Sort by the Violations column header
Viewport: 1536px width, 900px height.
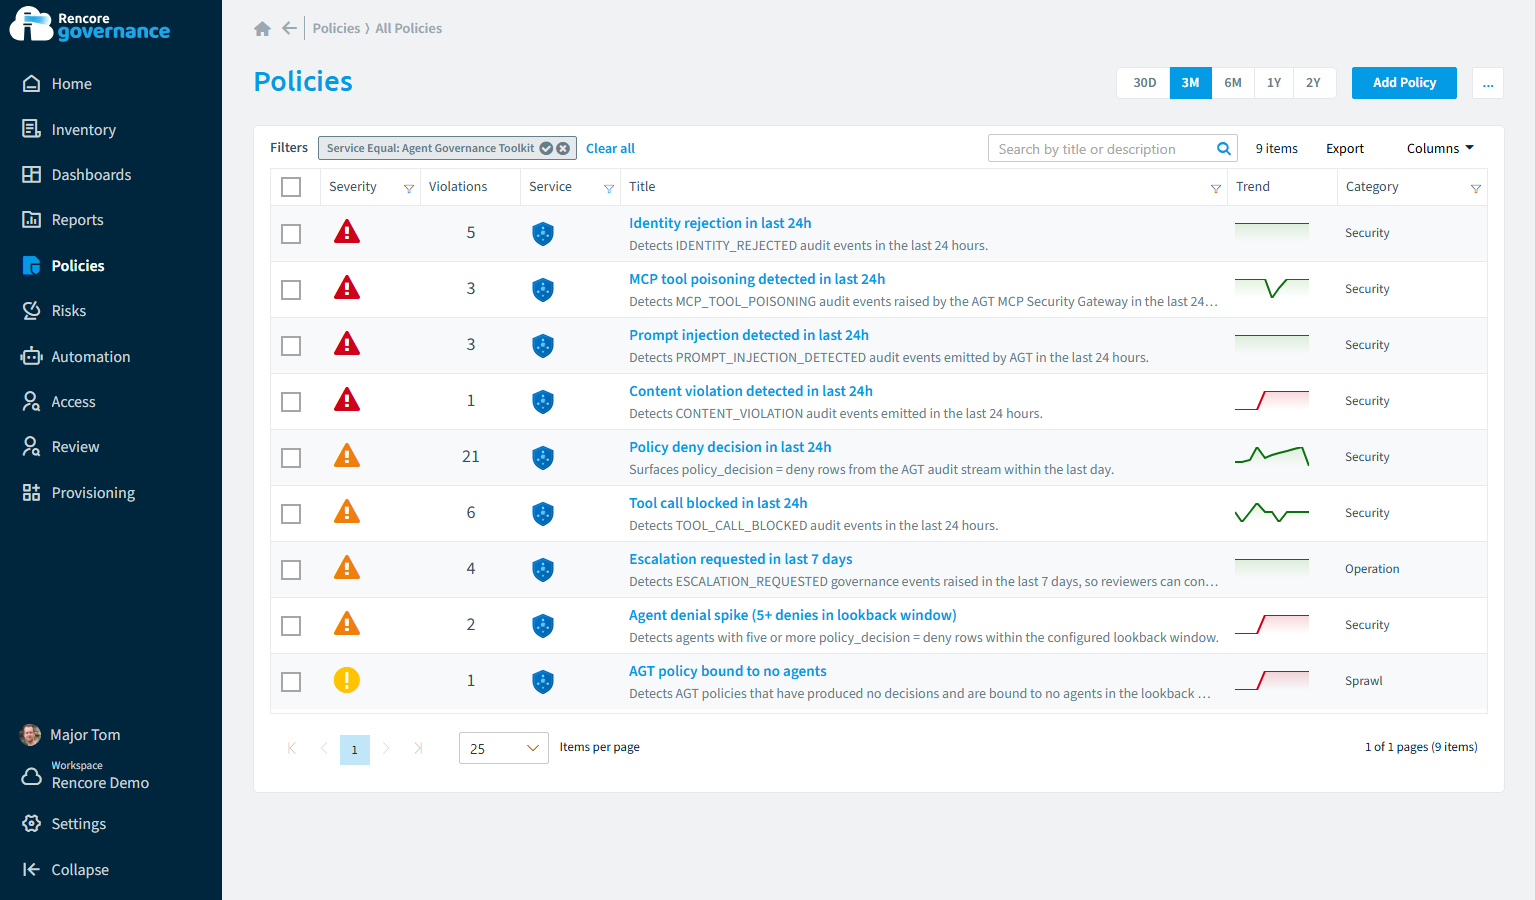click(458, 187)
